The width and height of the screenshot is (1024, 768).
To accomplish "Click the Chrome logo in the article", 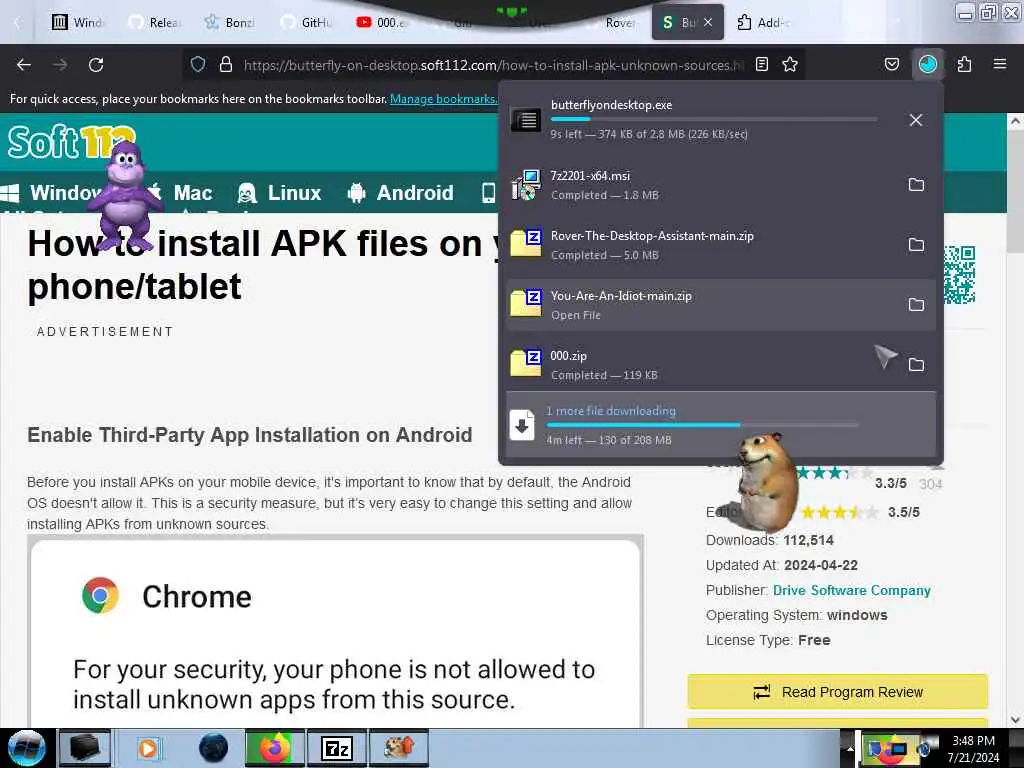I will click(x=100, y=595).
